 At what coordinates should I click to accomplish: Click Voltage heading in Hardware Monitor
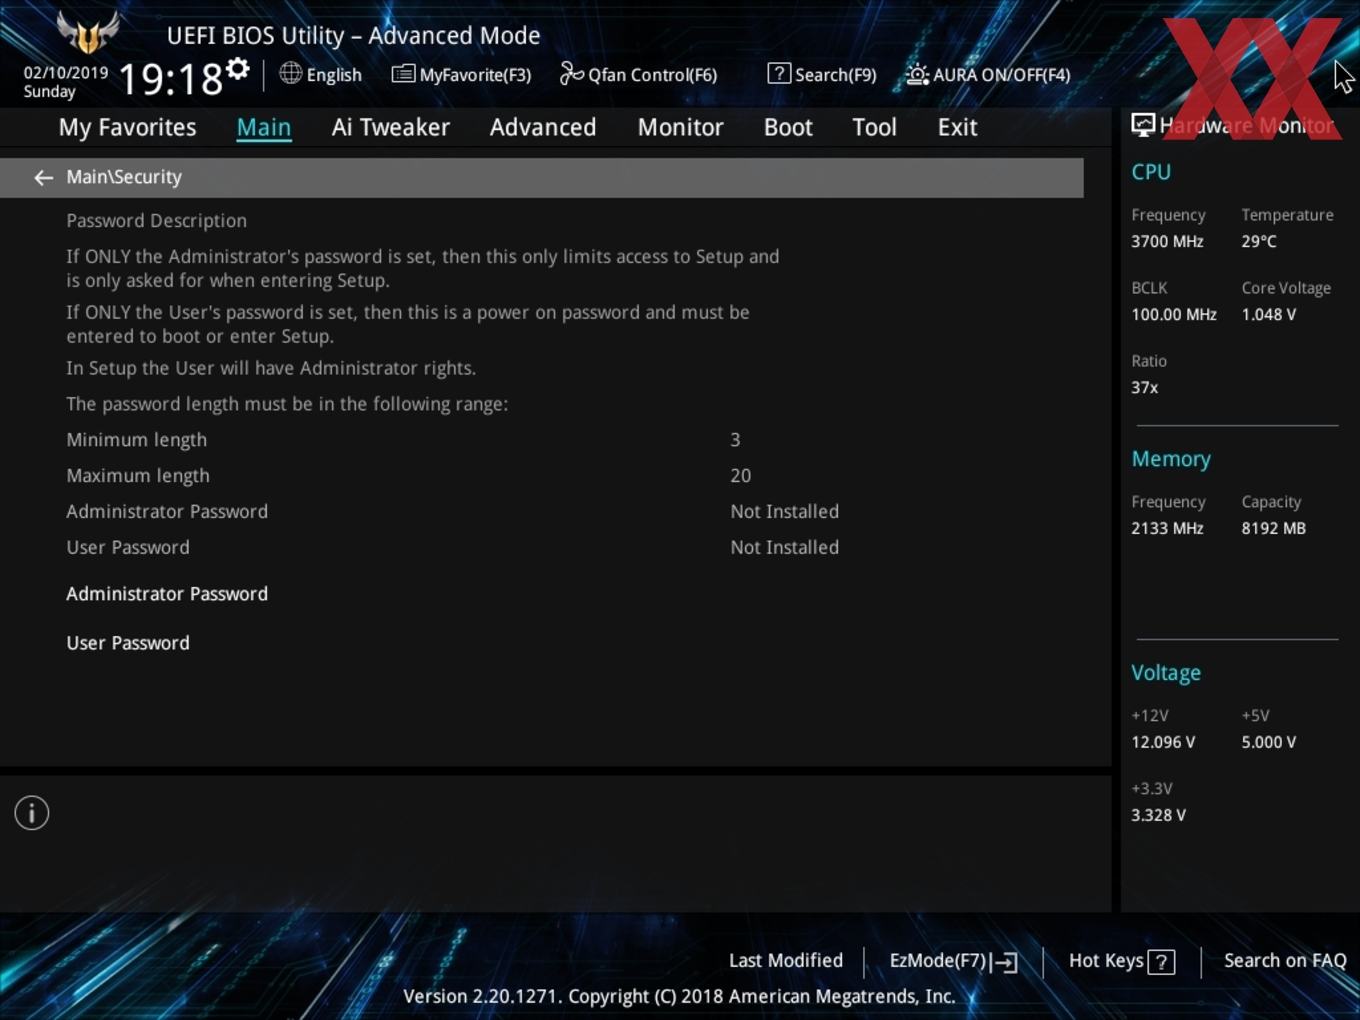pyautogui.click(x=1166, y=673)
